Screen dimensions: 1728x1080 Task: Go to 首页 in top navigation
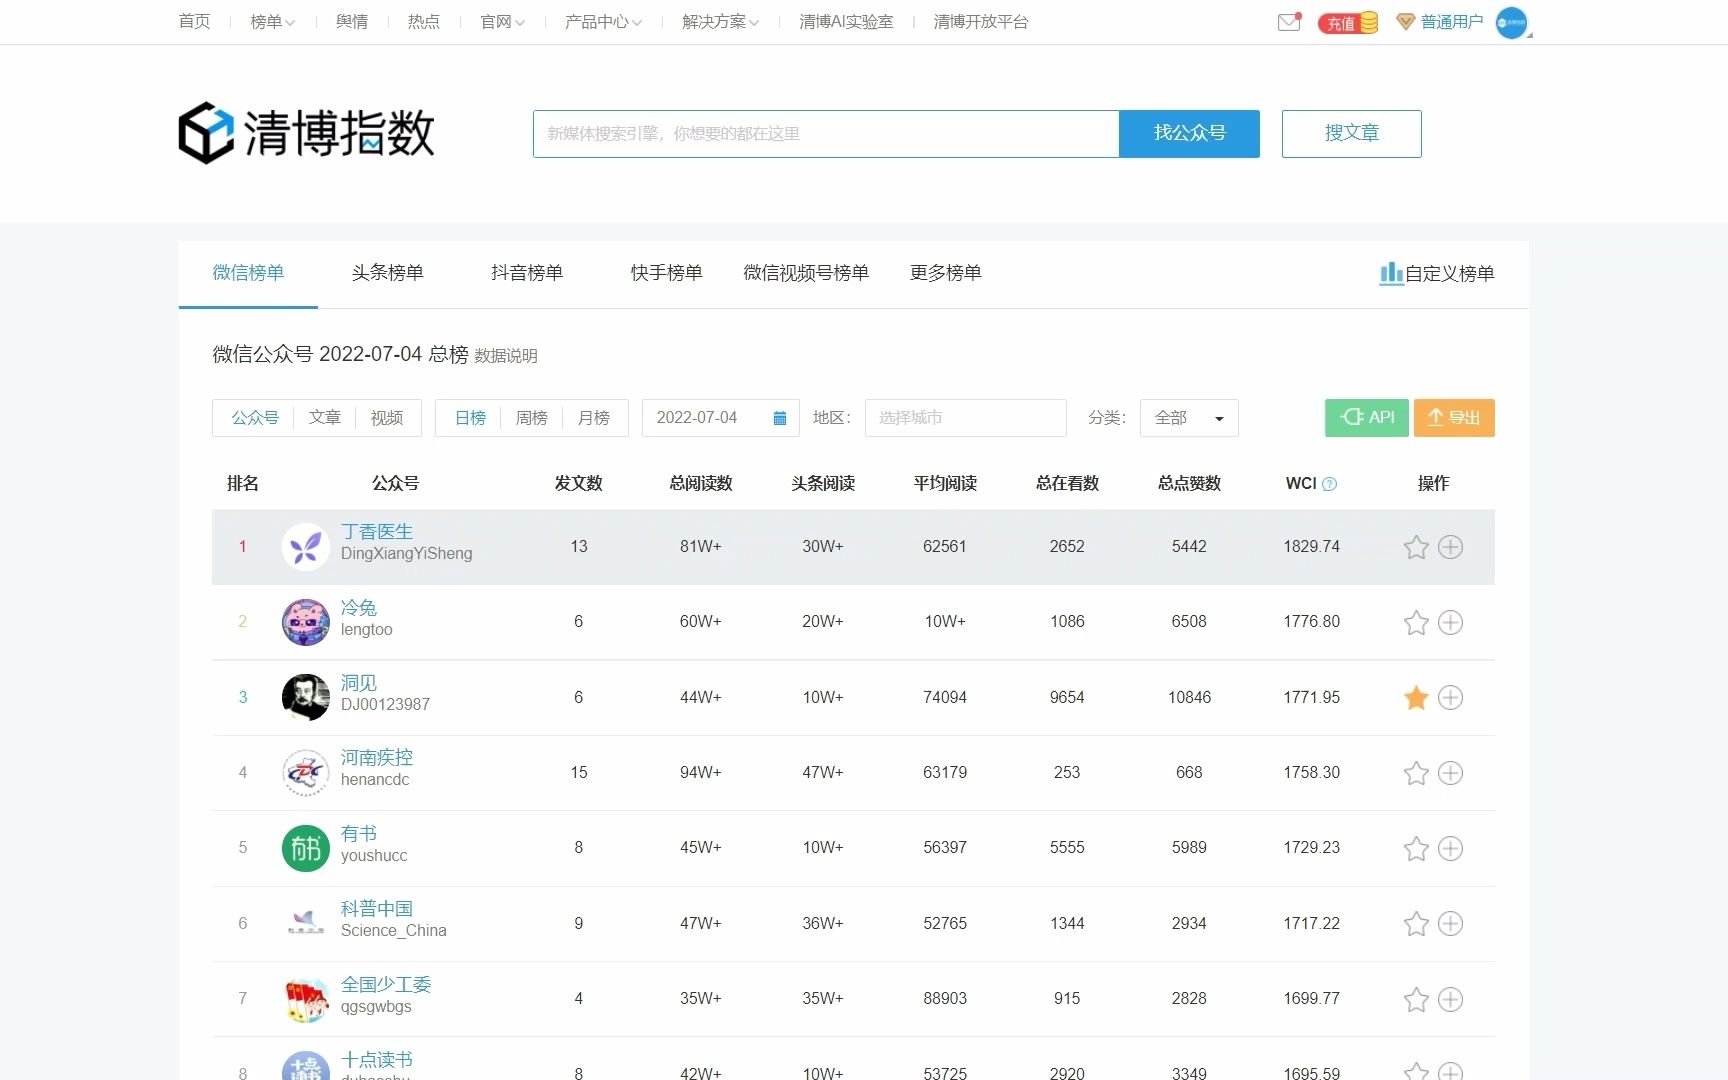pyautogui.click(x=194, y=22)
